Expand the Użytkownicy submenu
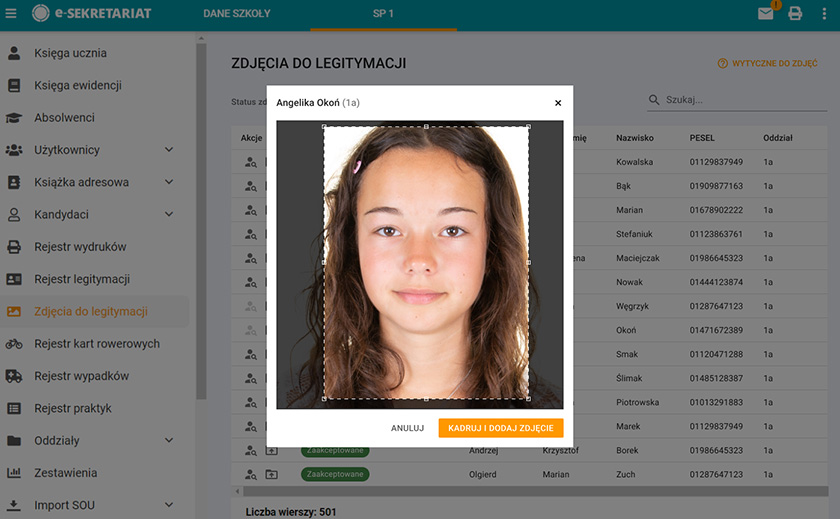 click(168, 150)
